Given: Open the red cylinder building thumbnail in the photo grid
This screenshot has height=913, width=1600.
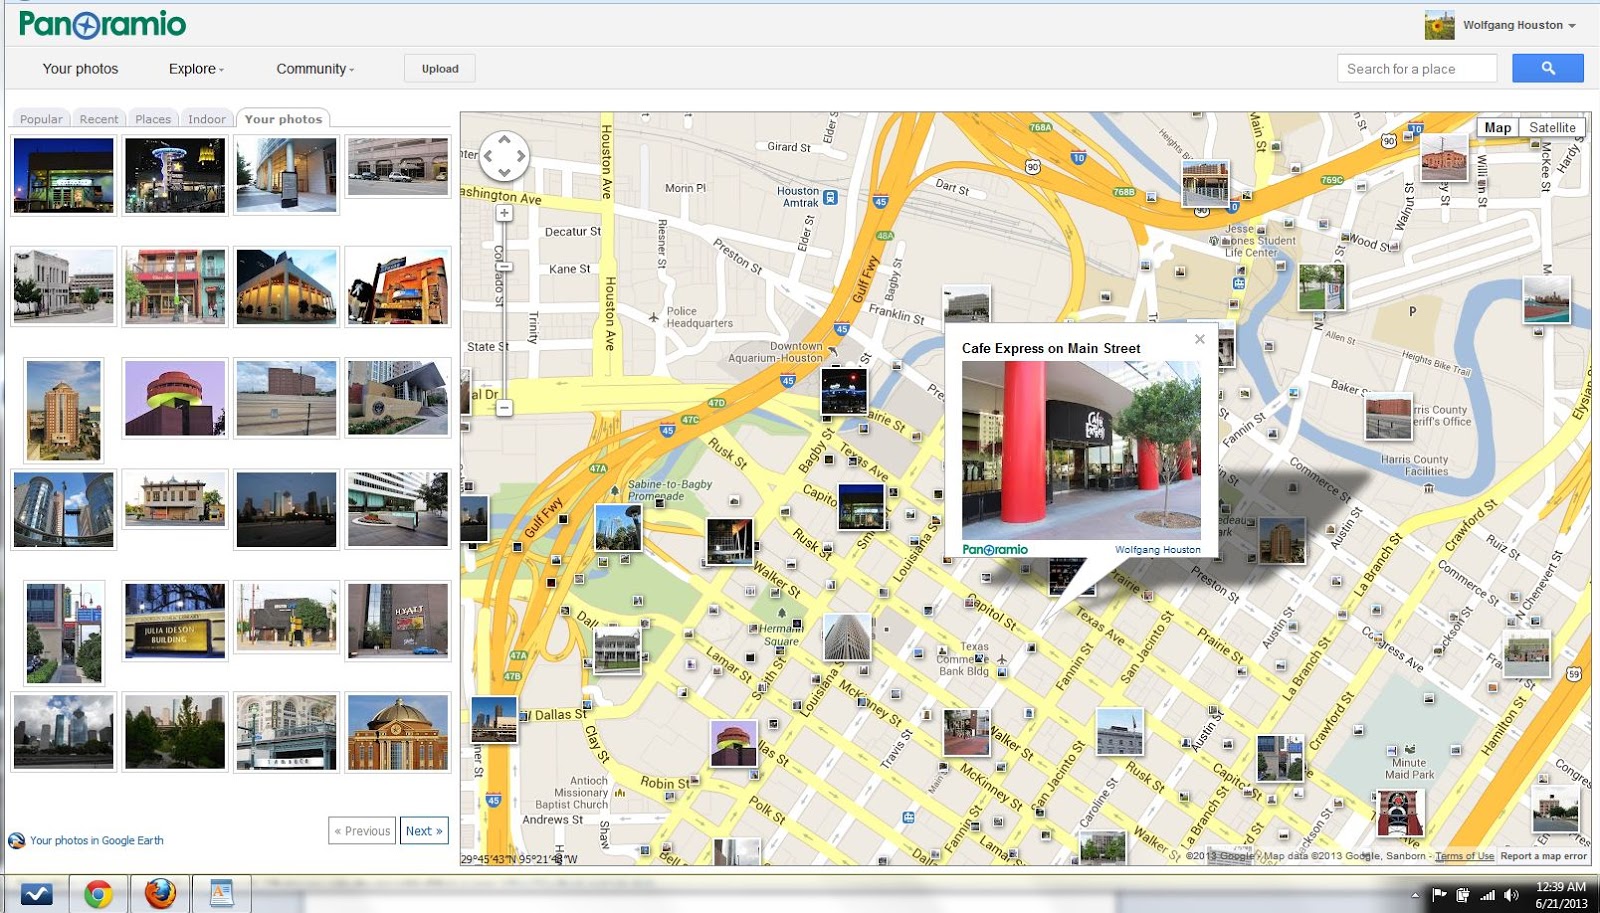Looking at the screenshot, I should [175, 398].
